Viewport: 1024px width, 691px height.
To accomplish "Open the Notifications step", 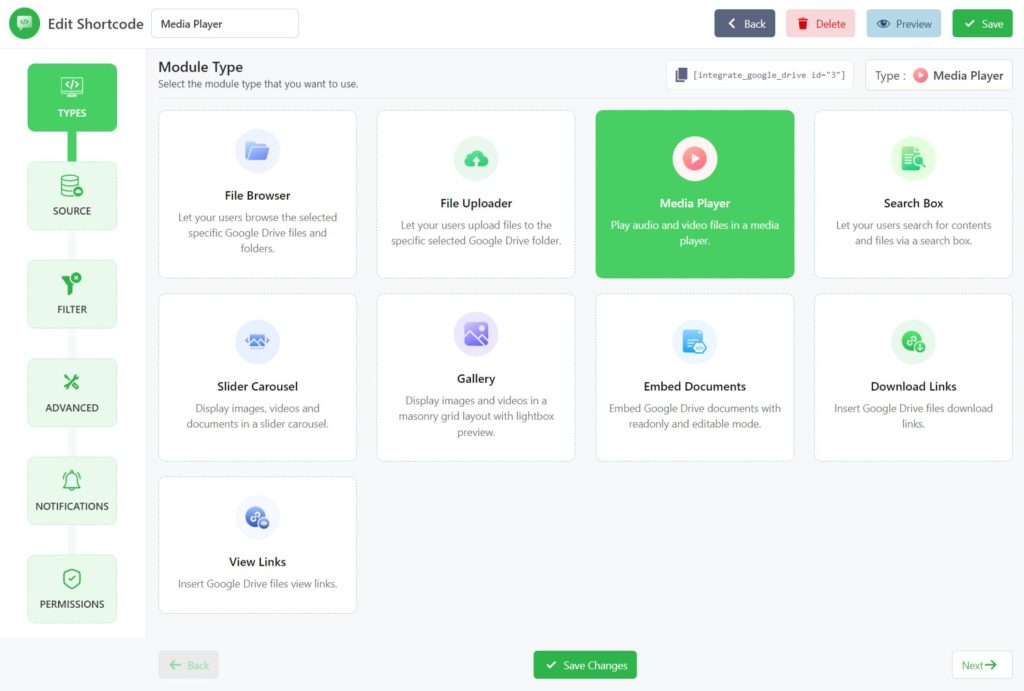I will click(x=72, y=490).
